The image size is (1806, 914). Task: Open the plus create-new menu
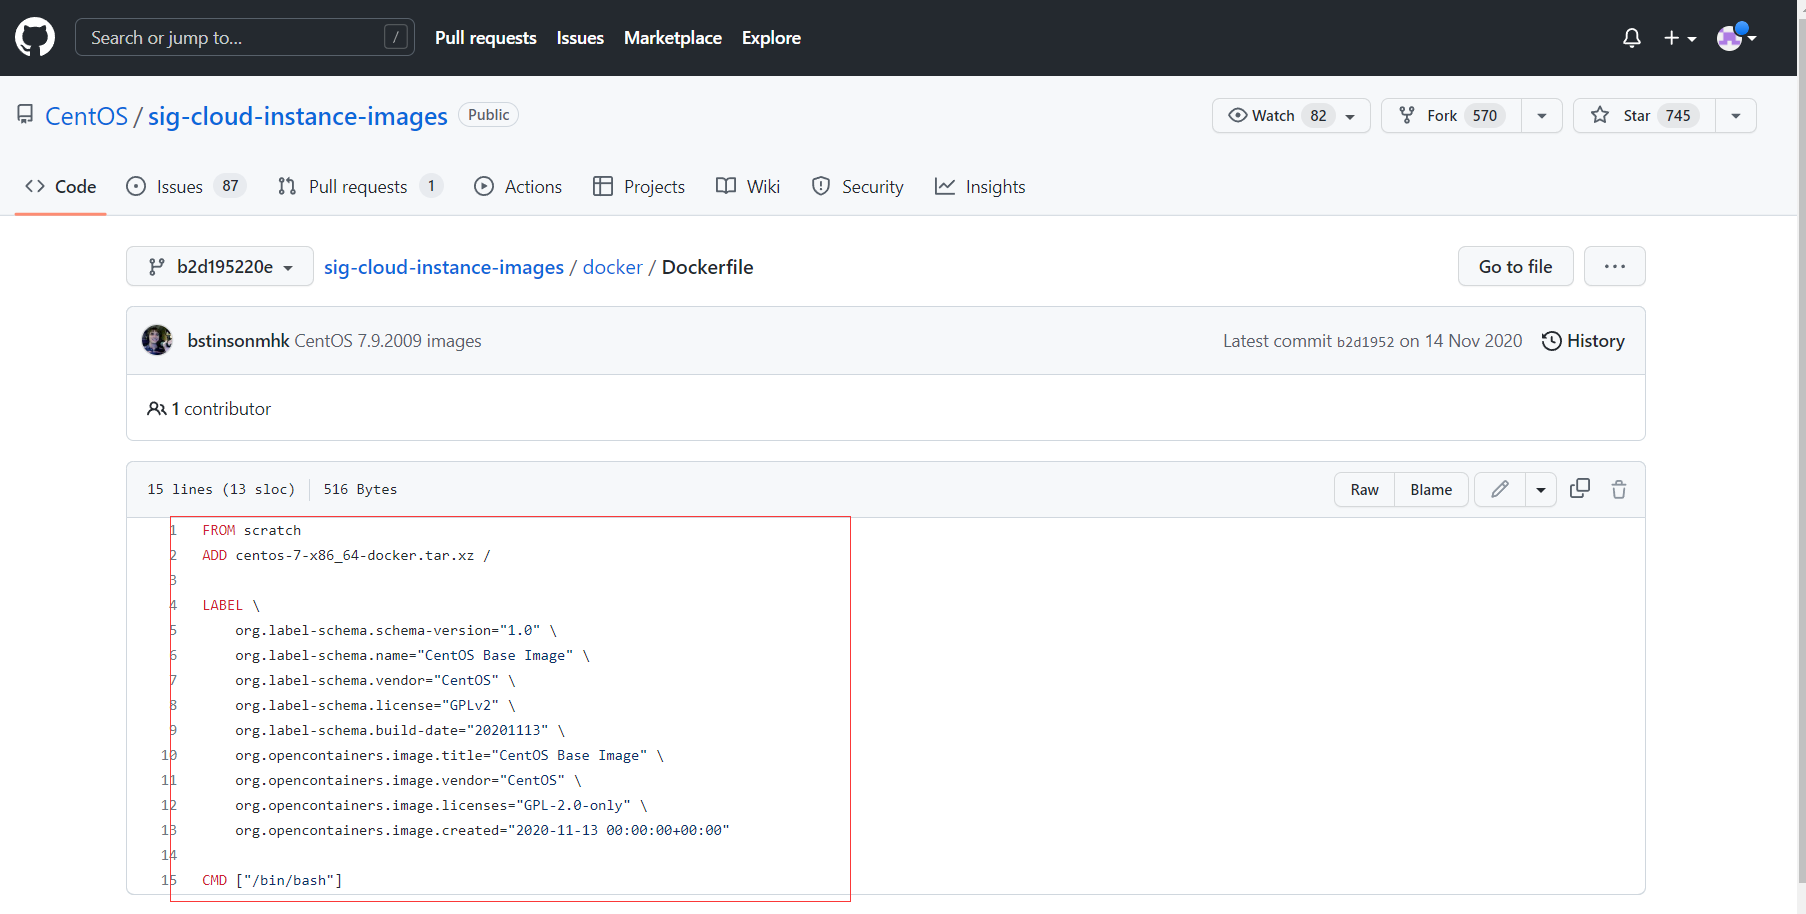coord(1680,38)
